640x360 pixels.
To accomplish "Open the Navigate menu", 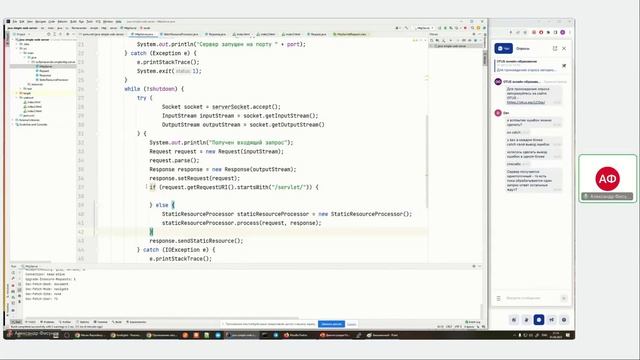I will [x=40, y=22].
